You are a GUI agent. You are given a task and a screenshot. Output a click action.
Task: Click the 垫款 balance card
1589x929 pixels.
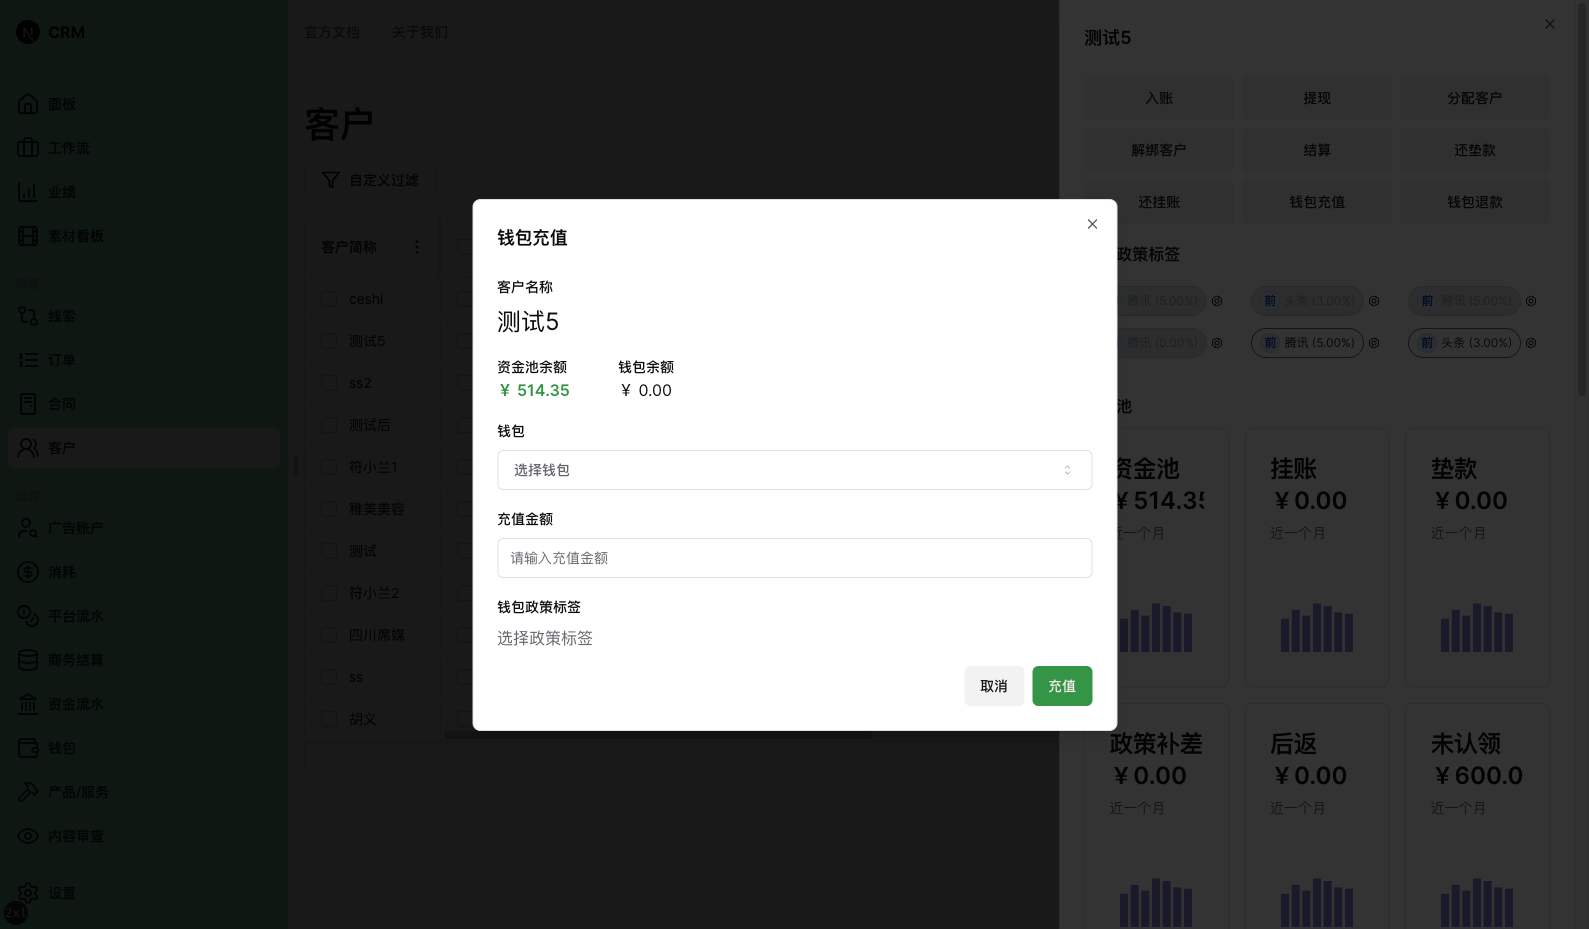pyautogui.click(x=1477, y=558)
